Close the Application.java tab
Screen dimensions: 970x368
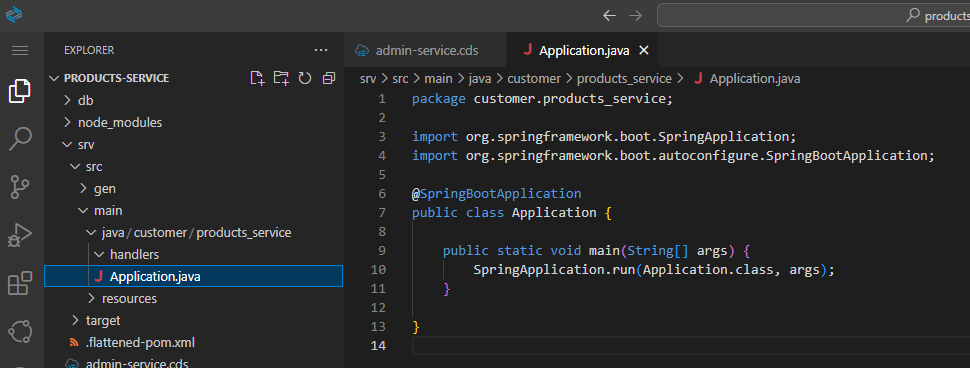(643, 51)
